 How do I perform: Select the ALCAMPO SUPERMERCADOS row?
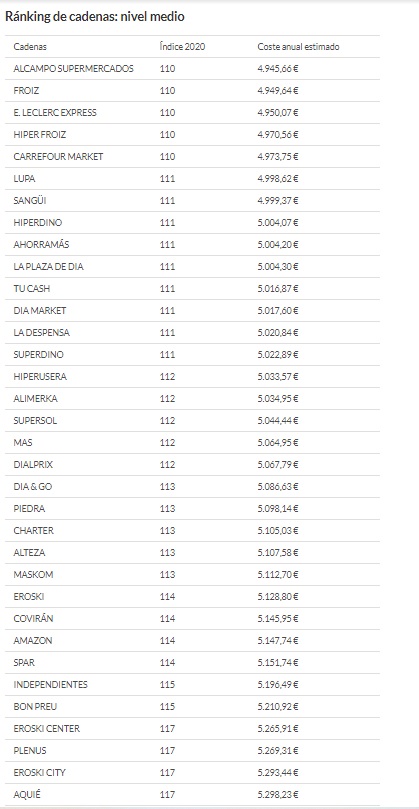[x=192, y=69]
